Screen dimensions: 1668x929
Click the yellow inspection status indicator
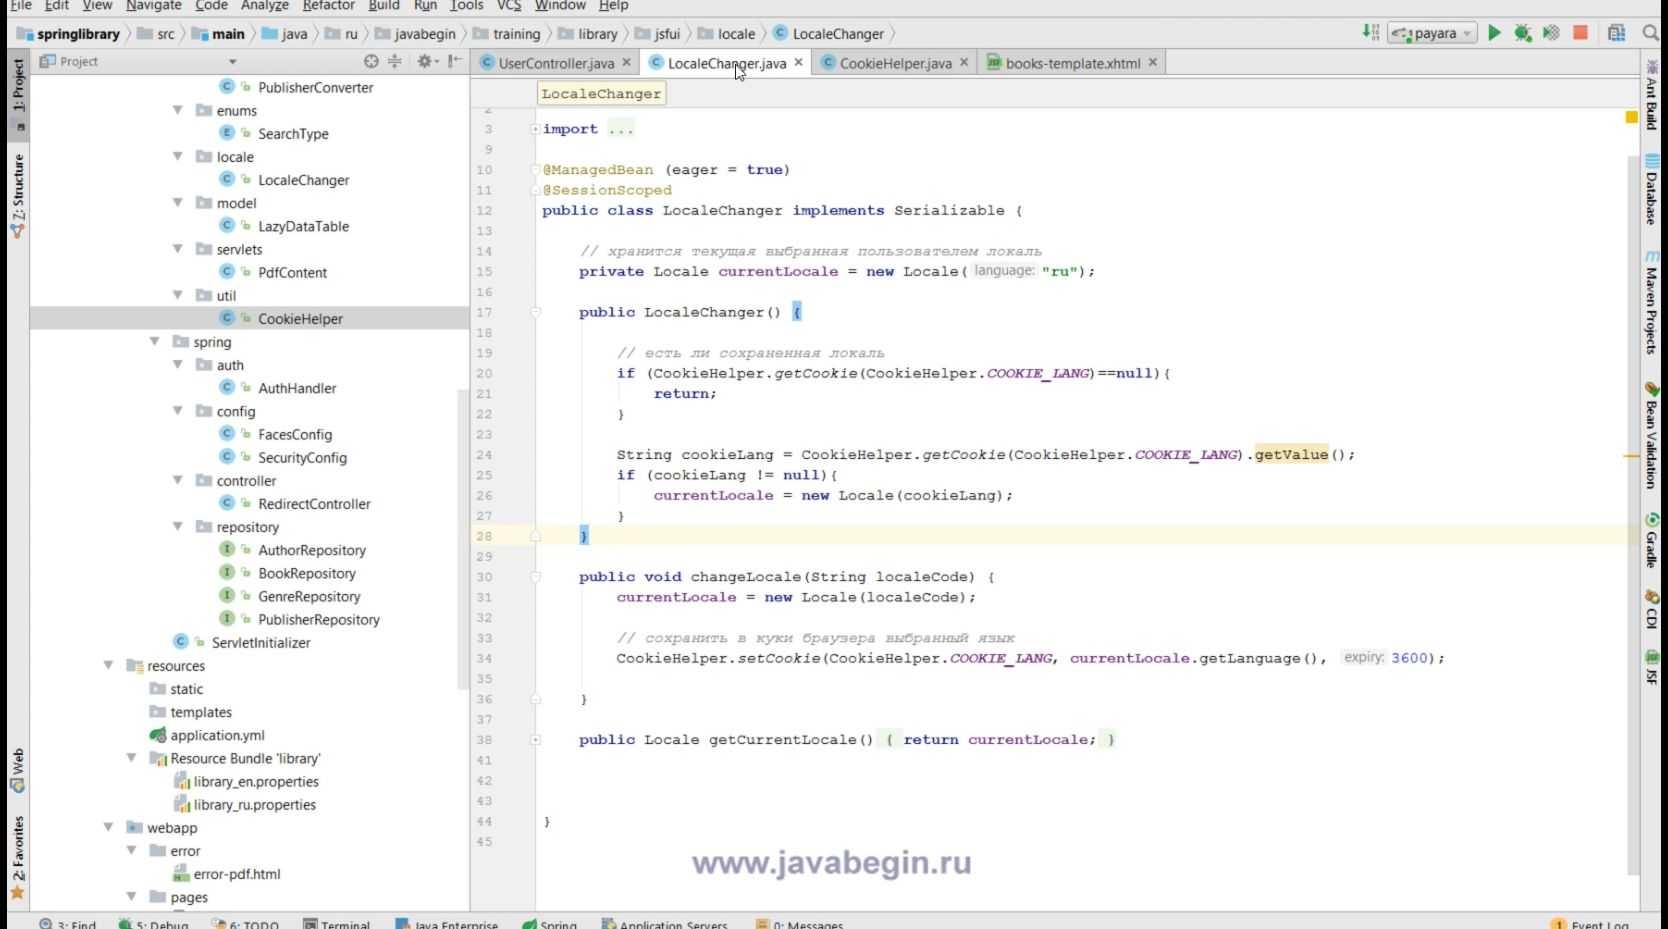(x=1631, y=117)
